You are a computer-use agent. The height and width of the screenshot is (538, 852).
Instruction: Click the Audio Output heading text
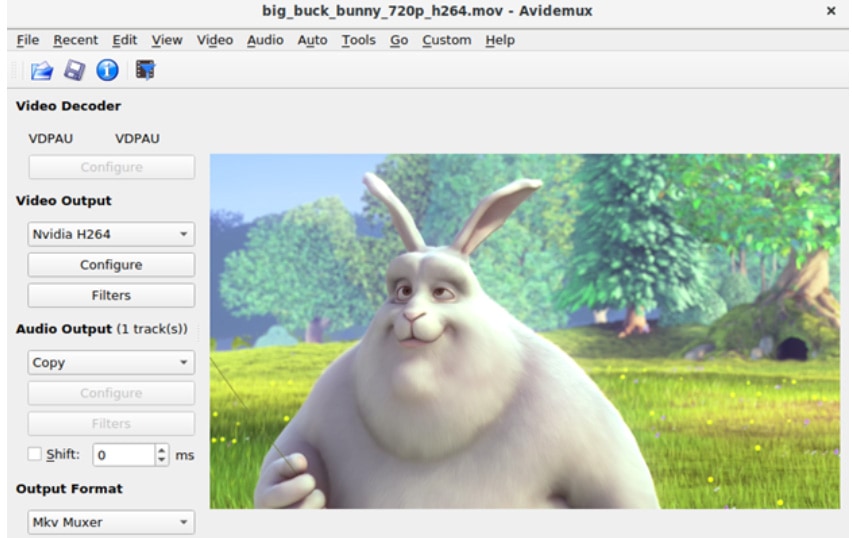click(102, 329)
